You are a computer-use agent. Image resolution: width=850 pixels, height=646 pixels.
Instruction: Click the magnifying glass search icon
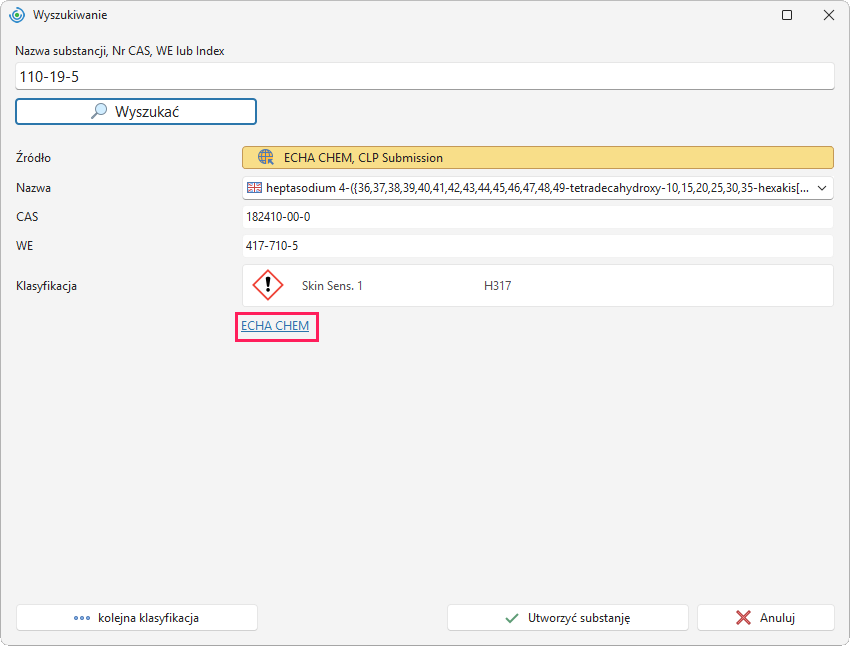[99, 111]
